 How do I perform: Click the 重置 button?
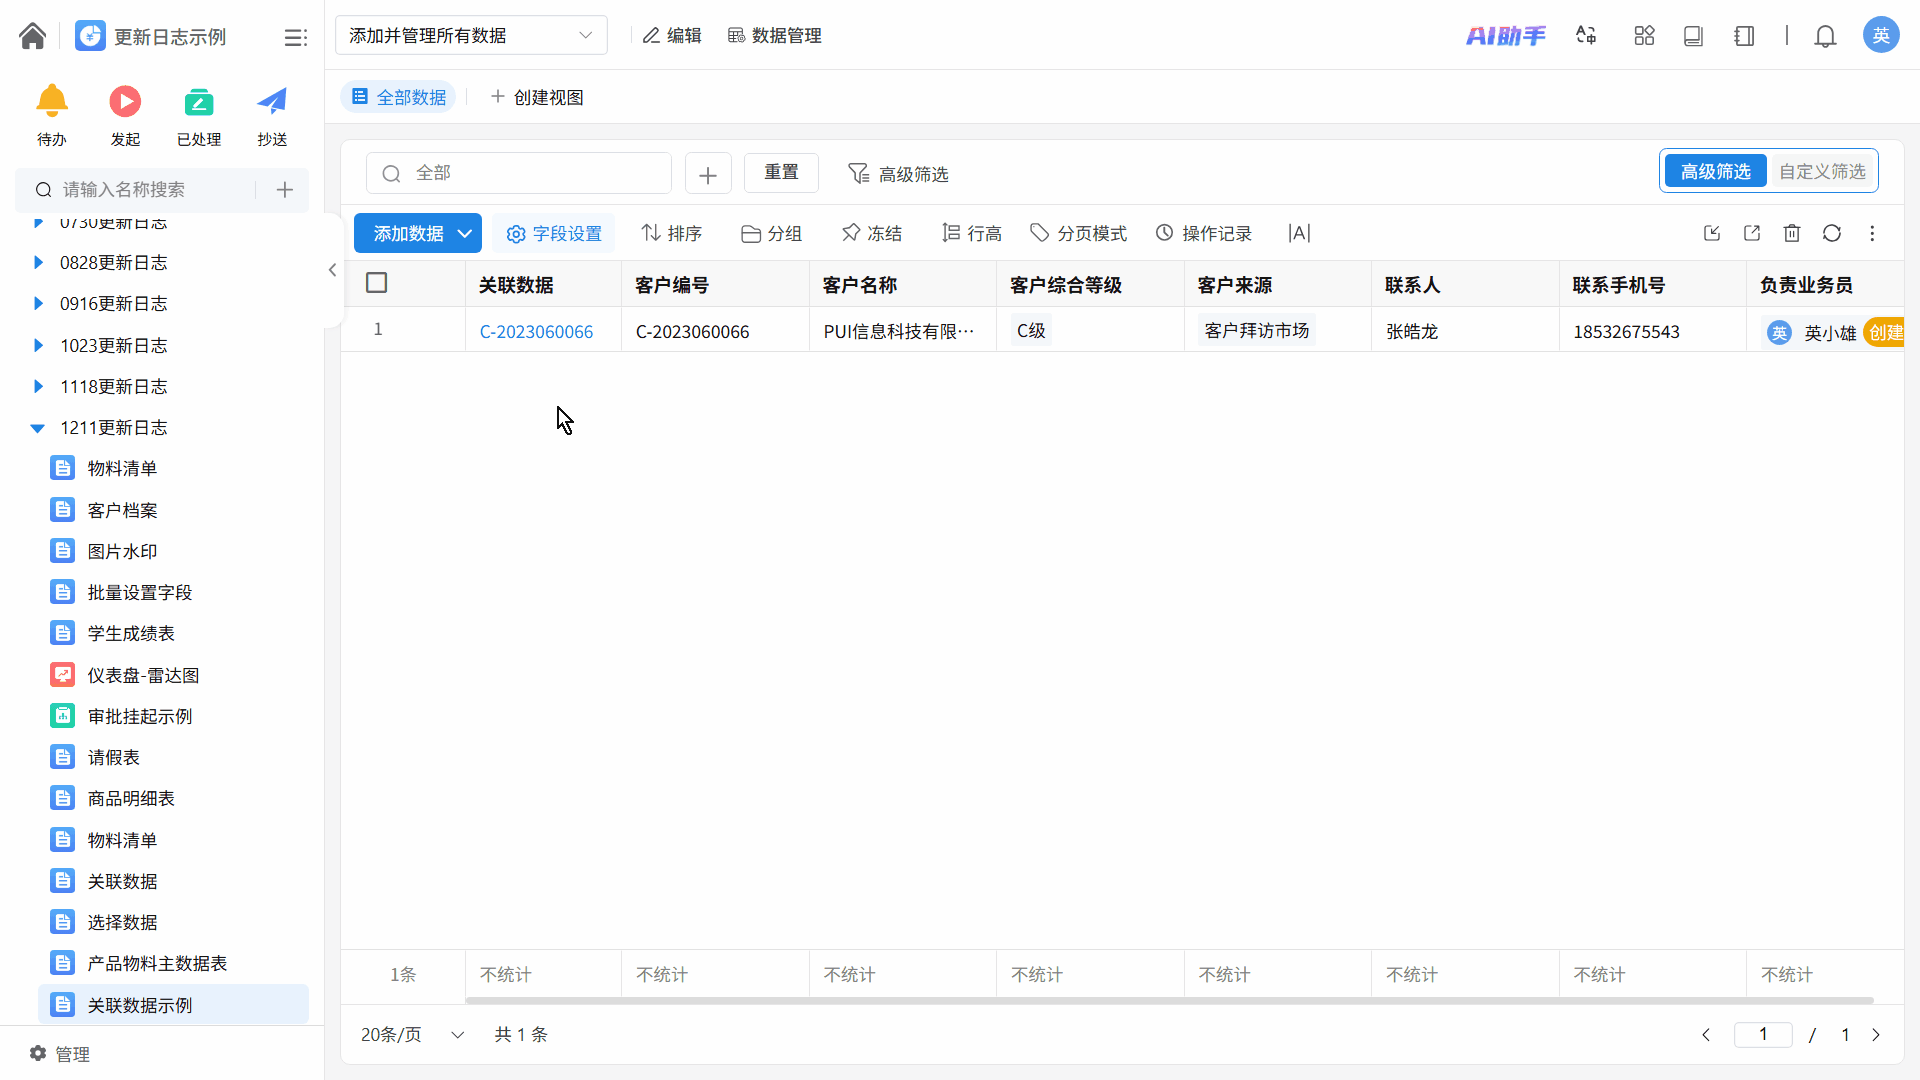(x=781, y=172)
